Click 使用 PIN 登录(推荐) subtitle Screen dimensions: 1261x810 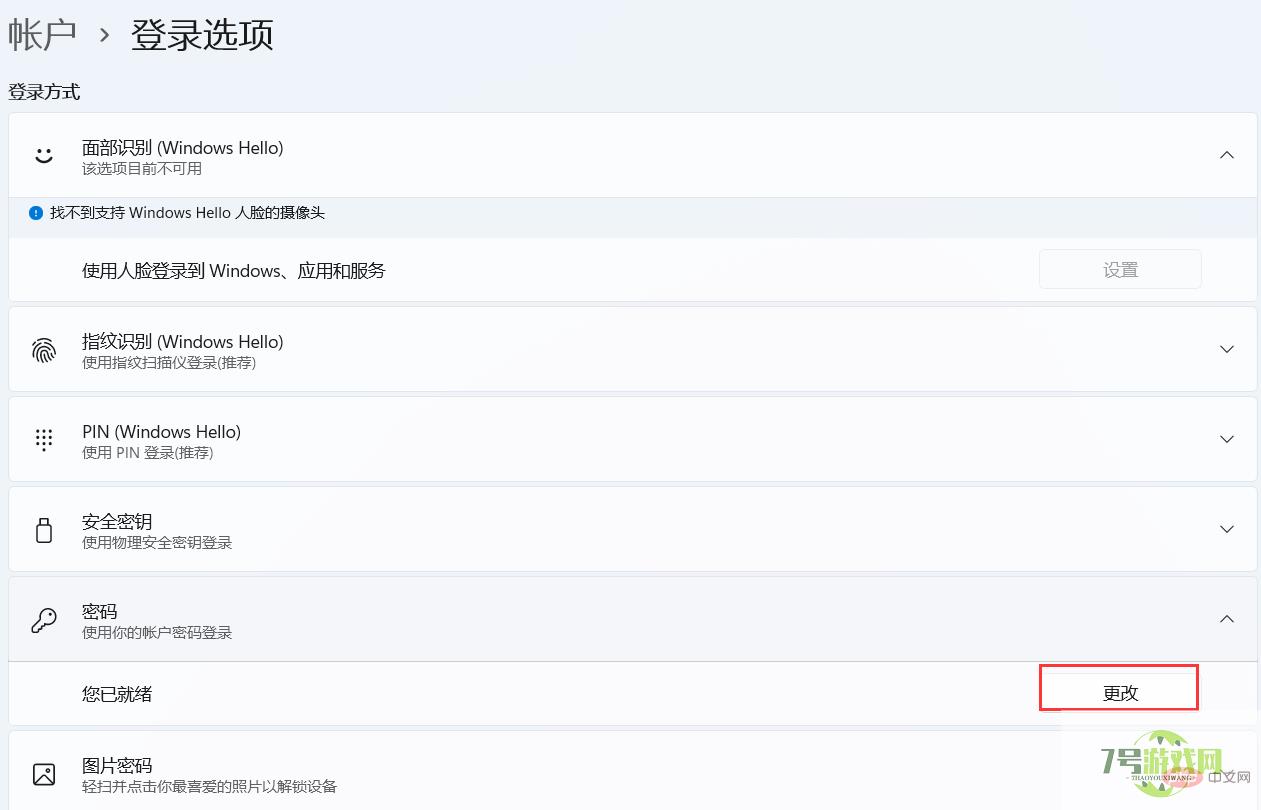tap(148, 453)
